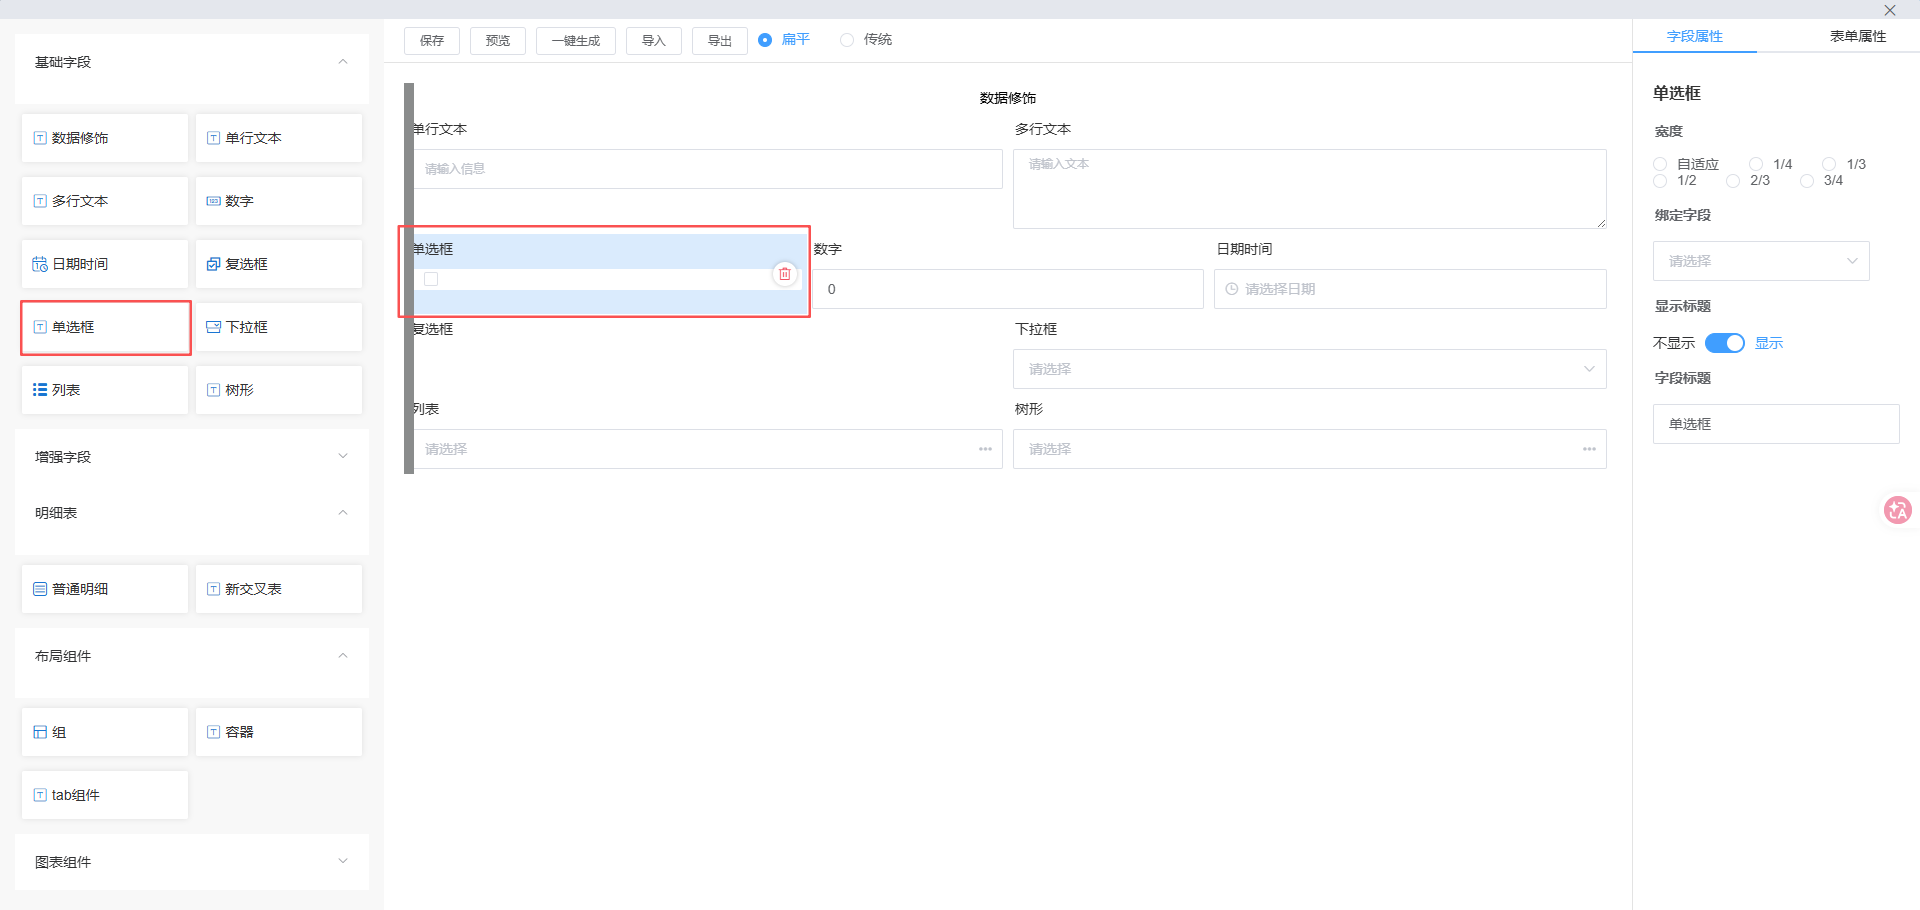
Task: Select the 1/3 width option
Action: [1829, 164]
